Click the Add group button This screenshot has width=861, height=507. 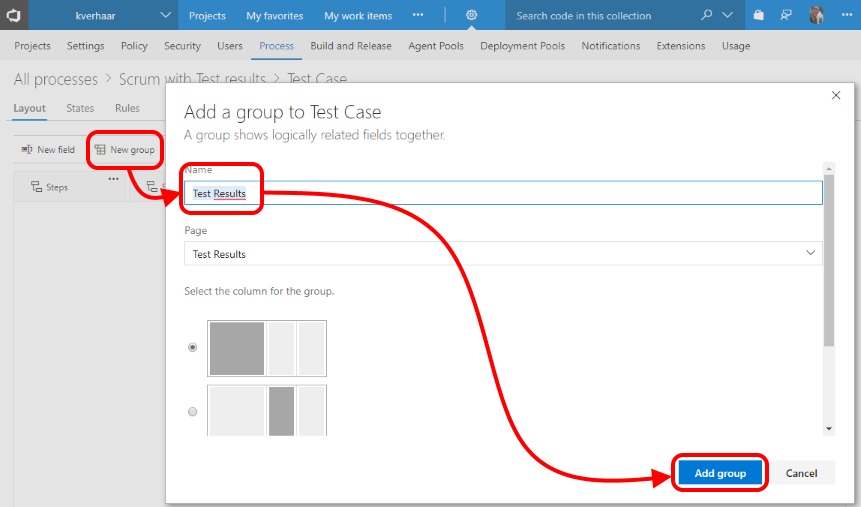(x=720, y=473)
